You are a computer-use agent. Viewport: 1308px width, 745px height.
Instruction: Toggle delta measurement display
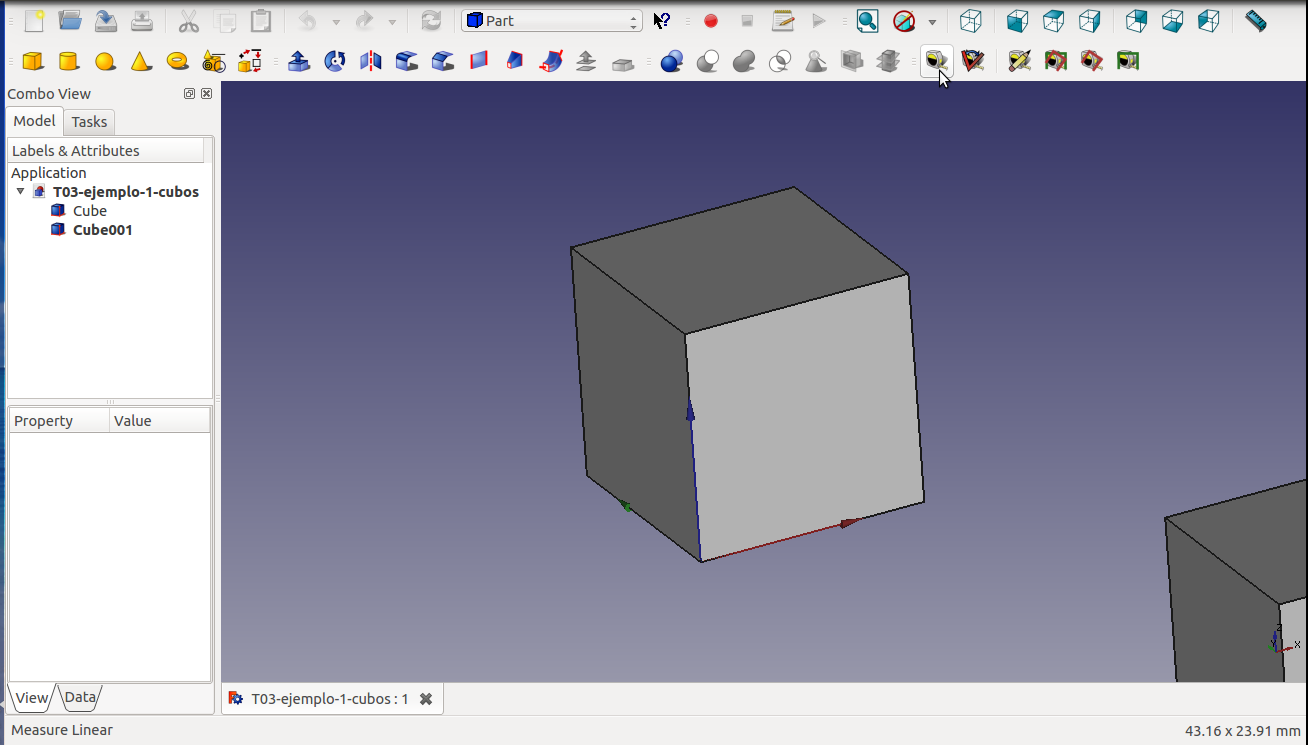[1128, 62]
